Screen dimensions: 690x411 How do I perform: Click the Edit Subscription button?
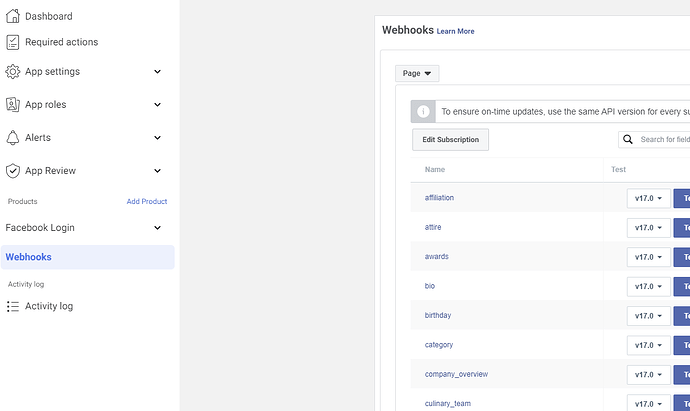(x=451, y=139)
